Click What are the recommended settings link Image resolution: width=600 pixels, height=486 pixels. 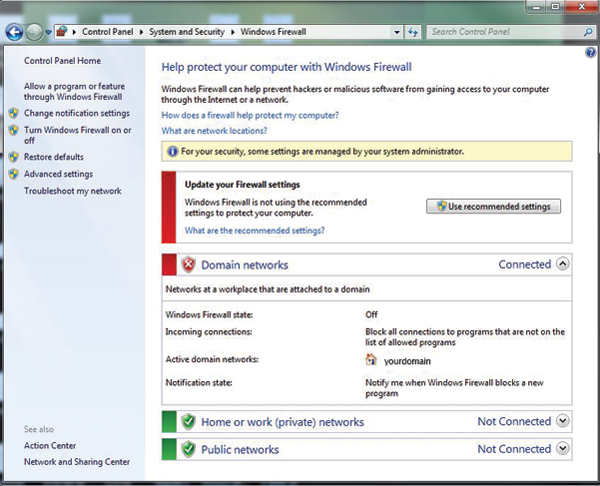click(x=254, y=230)
